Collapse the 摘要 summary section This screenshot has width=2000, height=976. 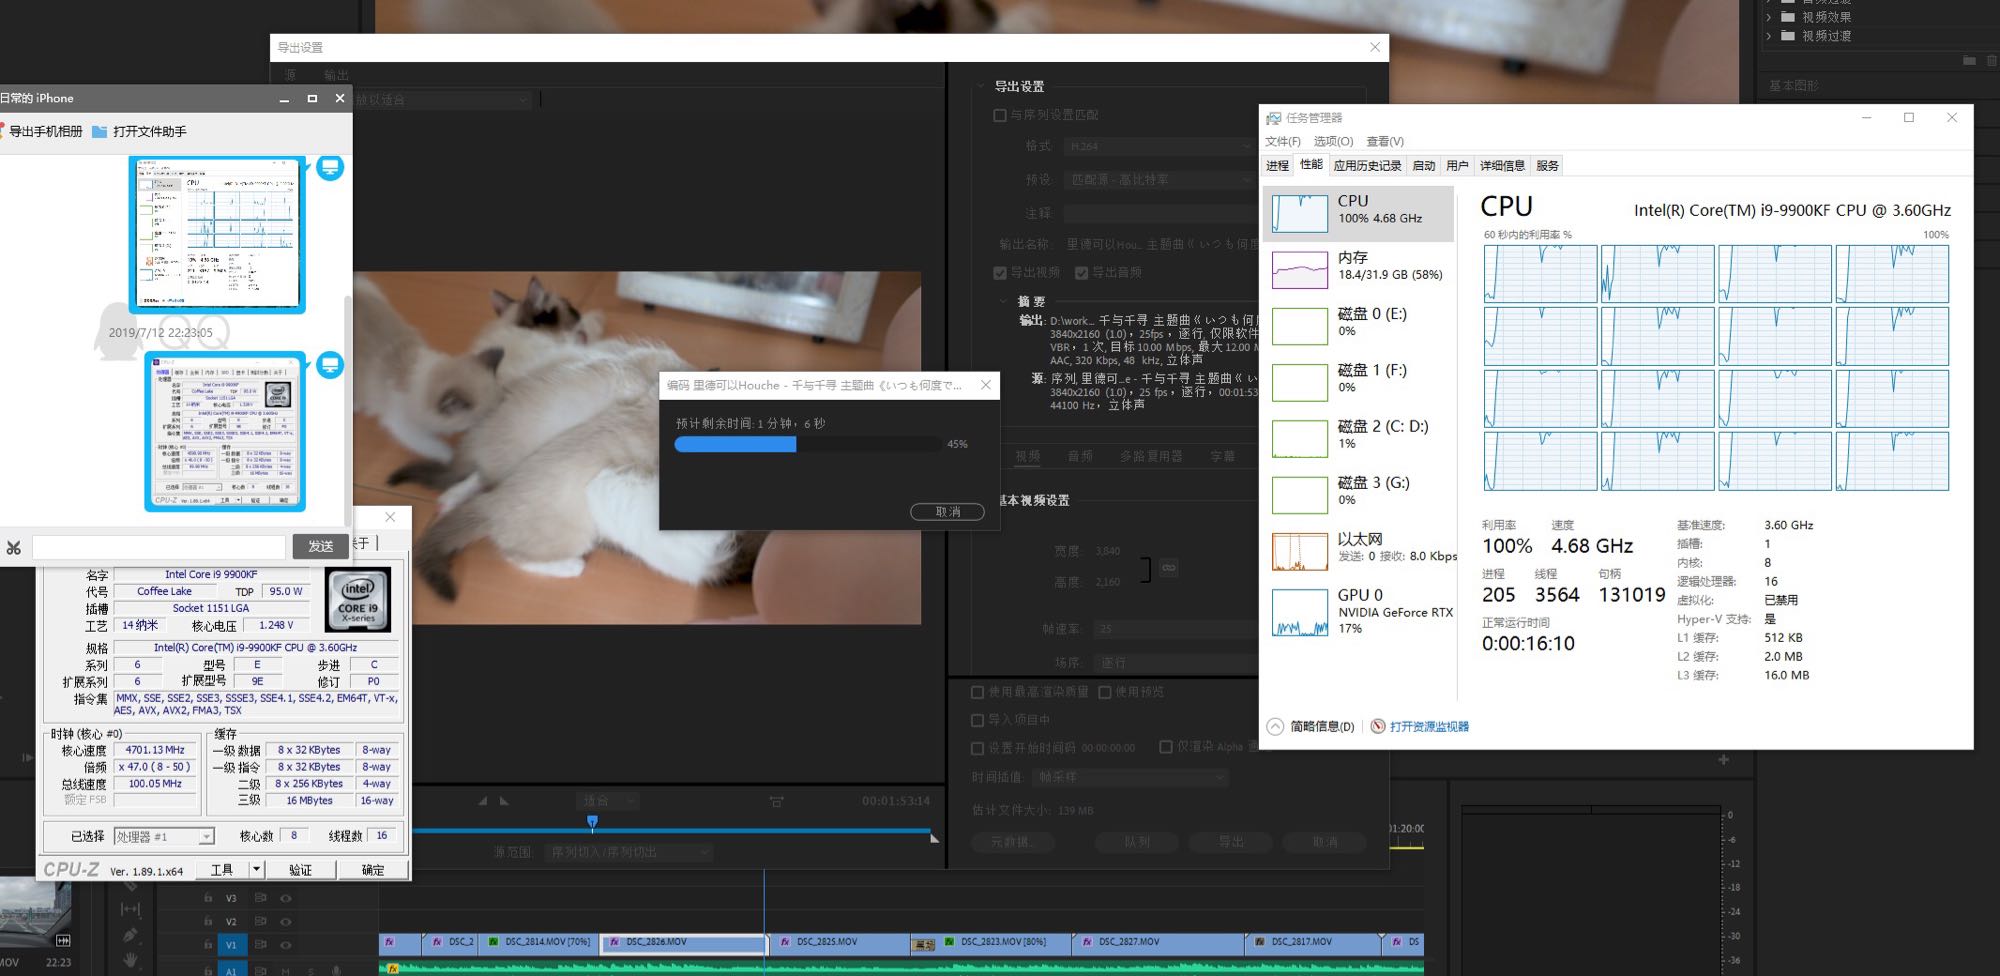[1003, 301]
